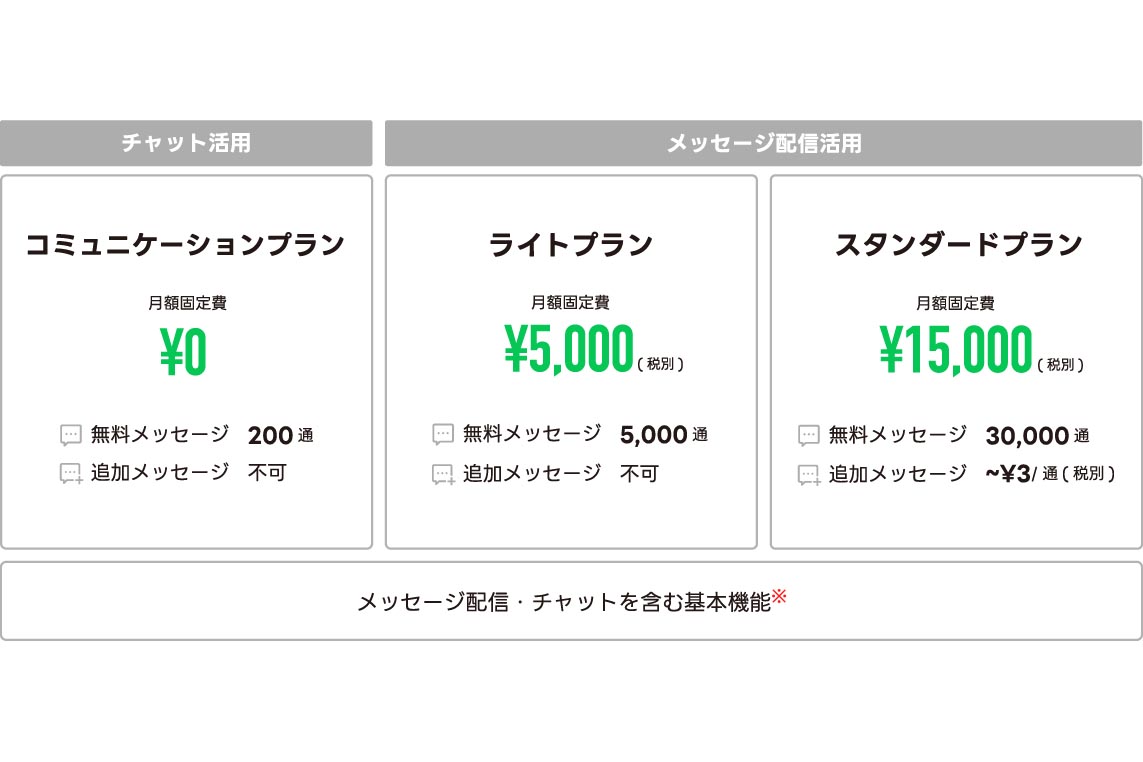This screenshot has height=762, width=1143.
Task: Click the コミュニケーションプラン title
Action: [x=186, y=245]
